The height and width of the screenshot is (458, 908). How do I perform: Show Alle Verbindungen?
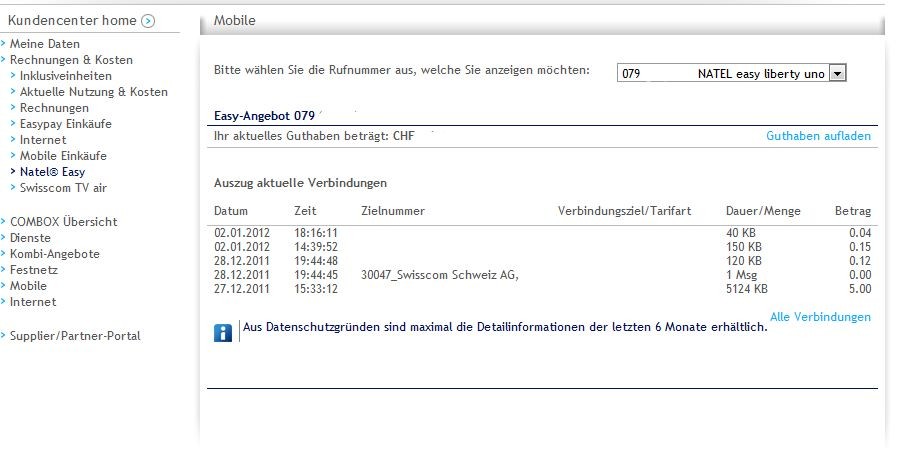click(820, 317)
